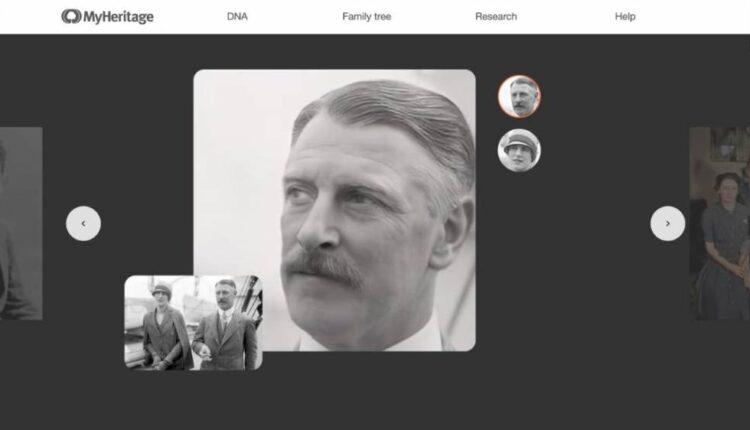Select the partially visible photo on right edge
The height and width of the screenshot is (430, 750).
tap(720, 223)
